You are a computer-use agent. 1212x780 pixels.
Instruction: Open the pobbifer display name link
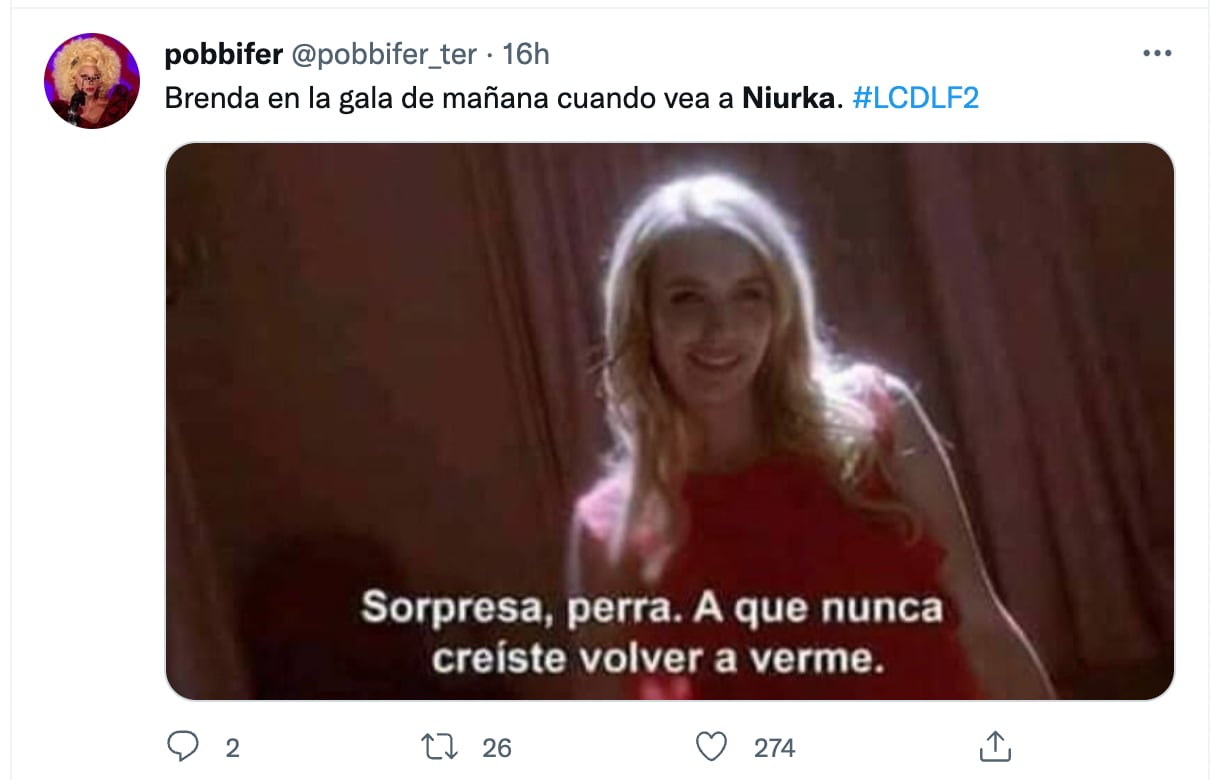pos(224,54)
